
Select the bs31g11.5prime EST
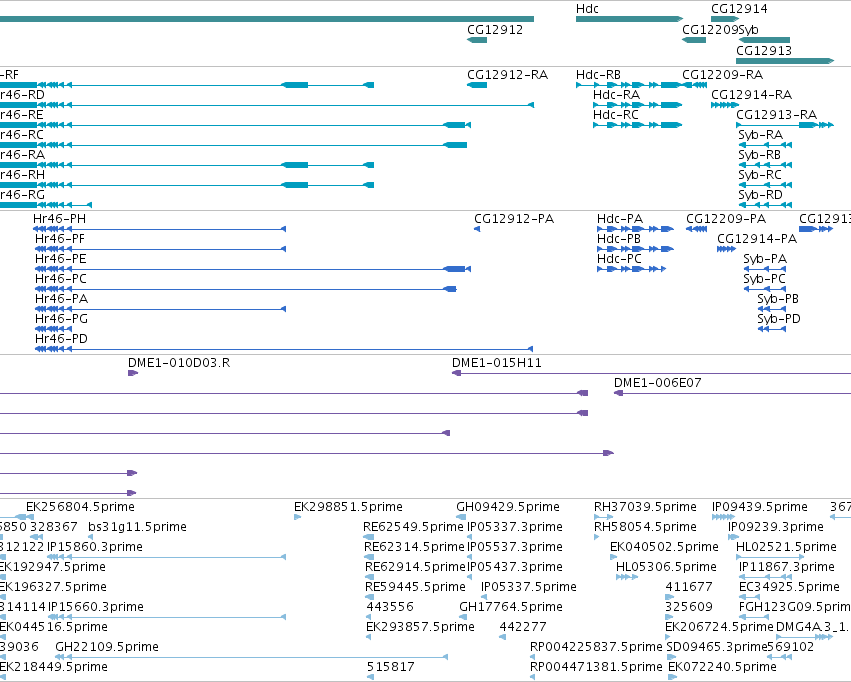coord(90,537)
